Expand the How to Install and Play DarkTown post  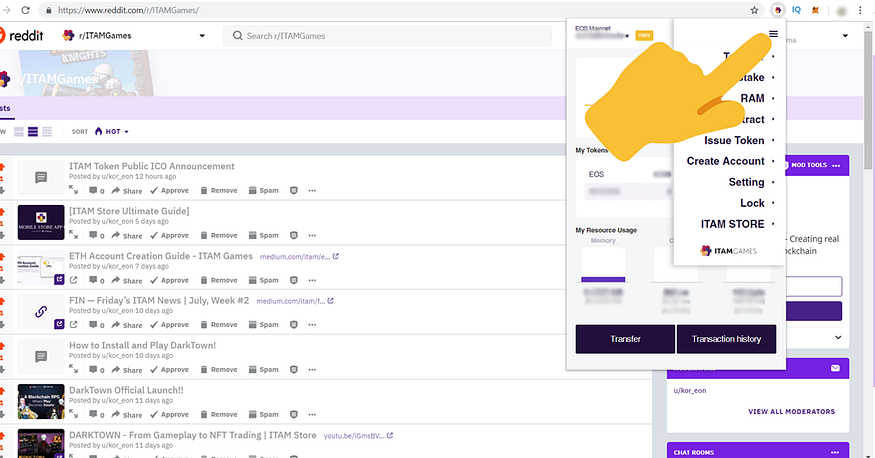tap(74, 369)
